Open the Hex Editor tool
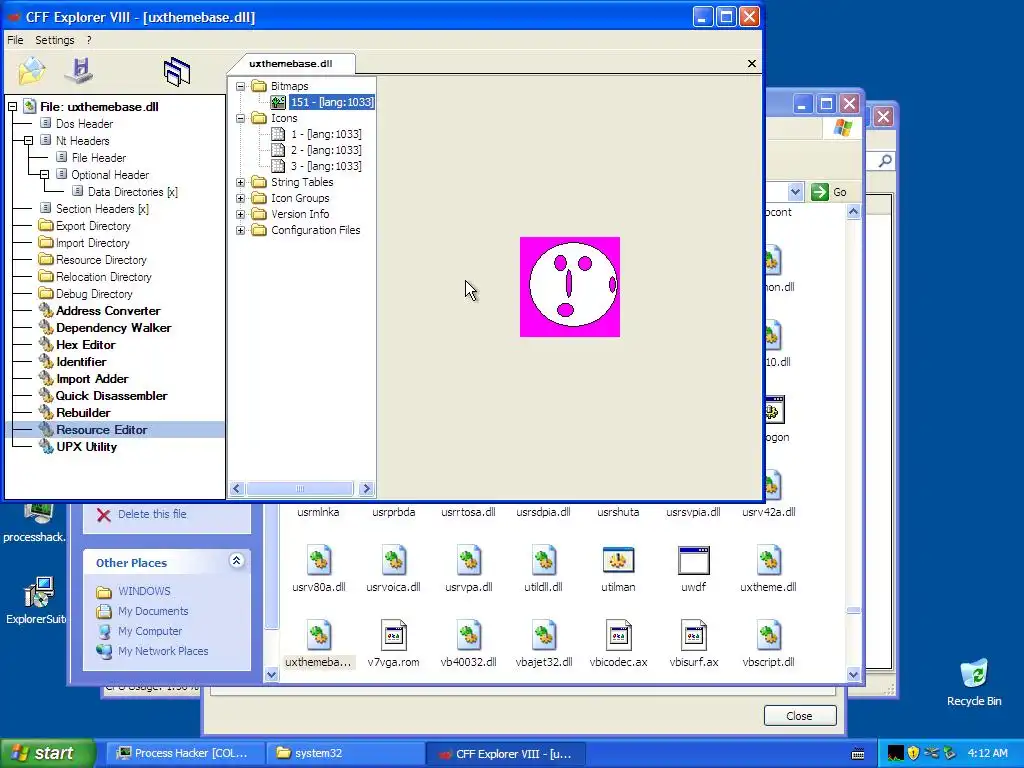This screenshot has height=768, width=1024. tap(86, 345)
